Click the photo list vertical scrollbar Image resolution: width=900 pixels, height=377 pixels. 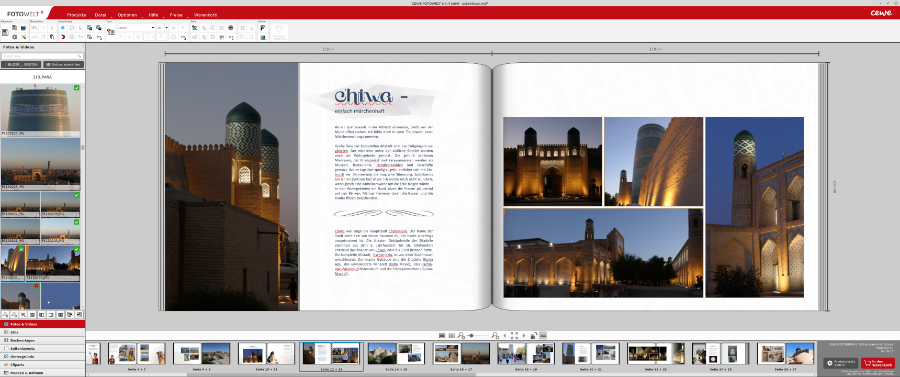[x=83, y=148]
